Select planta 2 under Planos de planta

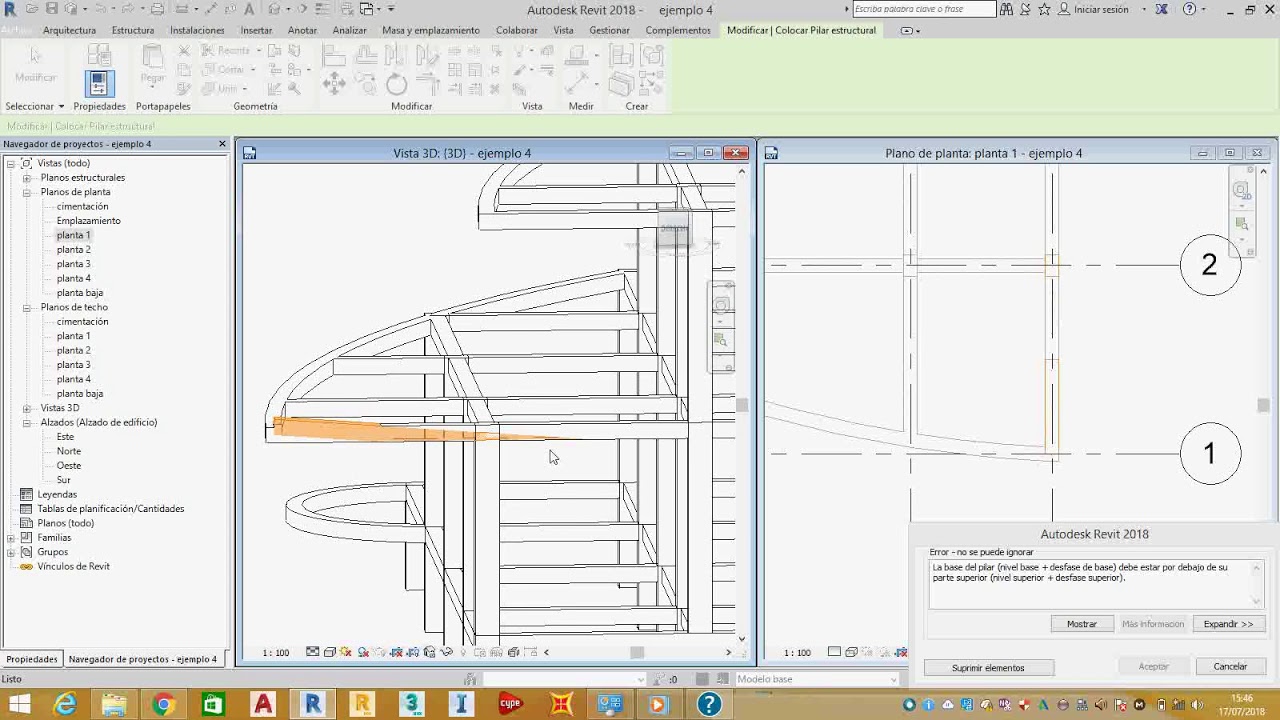tap(73, 250)
